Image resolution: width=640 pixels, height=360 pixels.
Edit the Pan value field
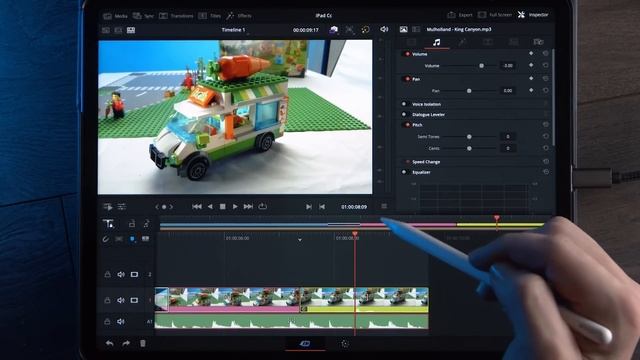pyautogui.click(x=507, y=91)
